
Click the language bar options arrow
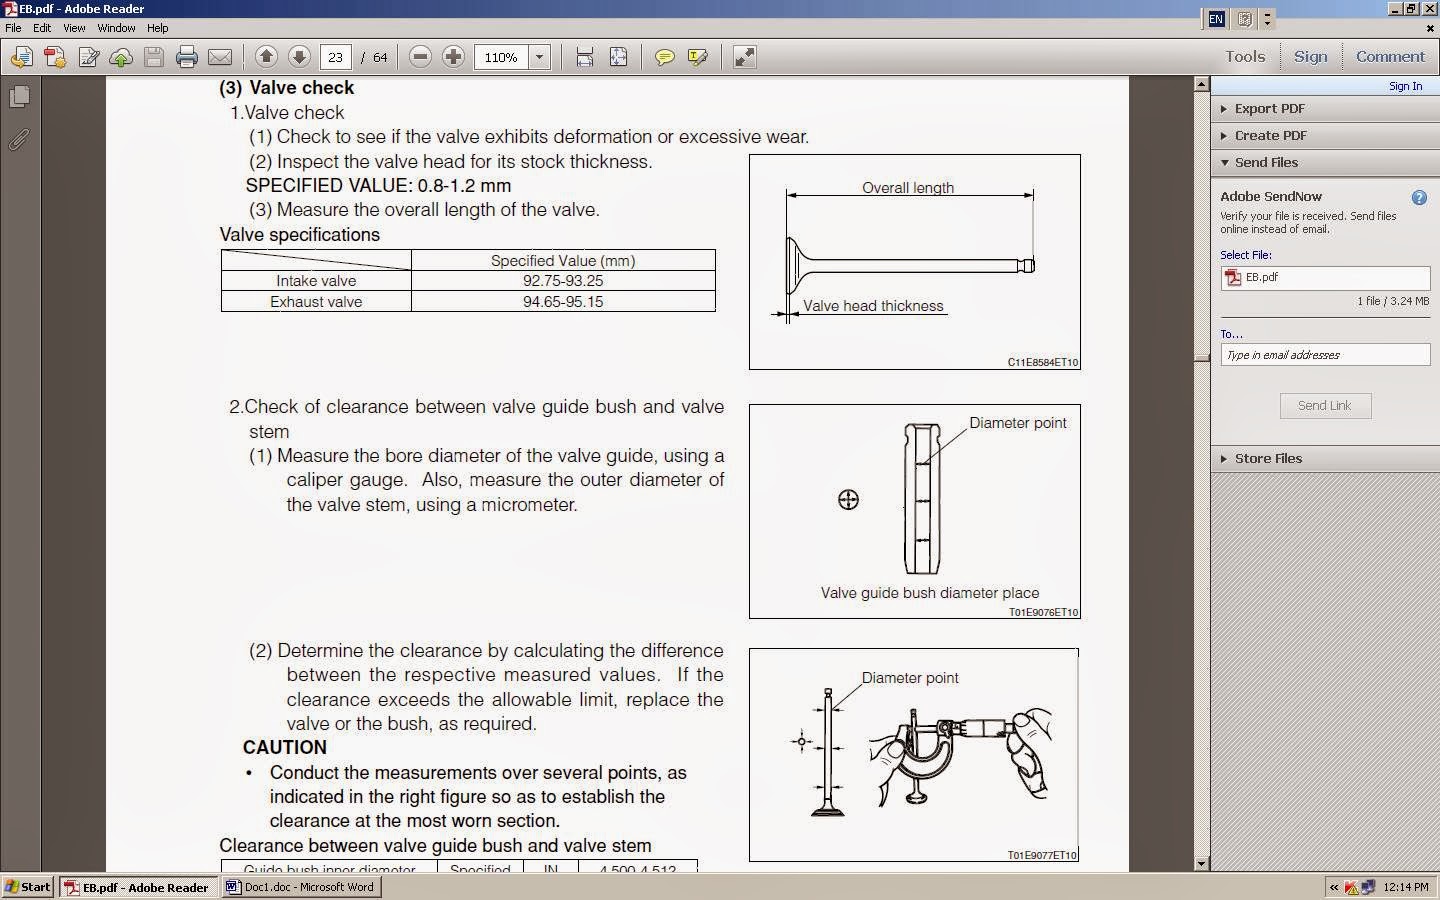coord(1268,19)
